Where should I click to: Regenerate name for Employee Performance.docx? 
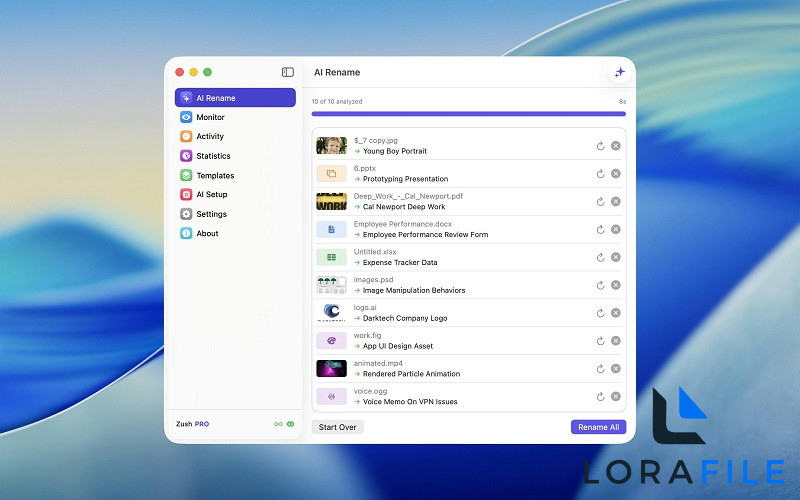click(x=601, y=230)
